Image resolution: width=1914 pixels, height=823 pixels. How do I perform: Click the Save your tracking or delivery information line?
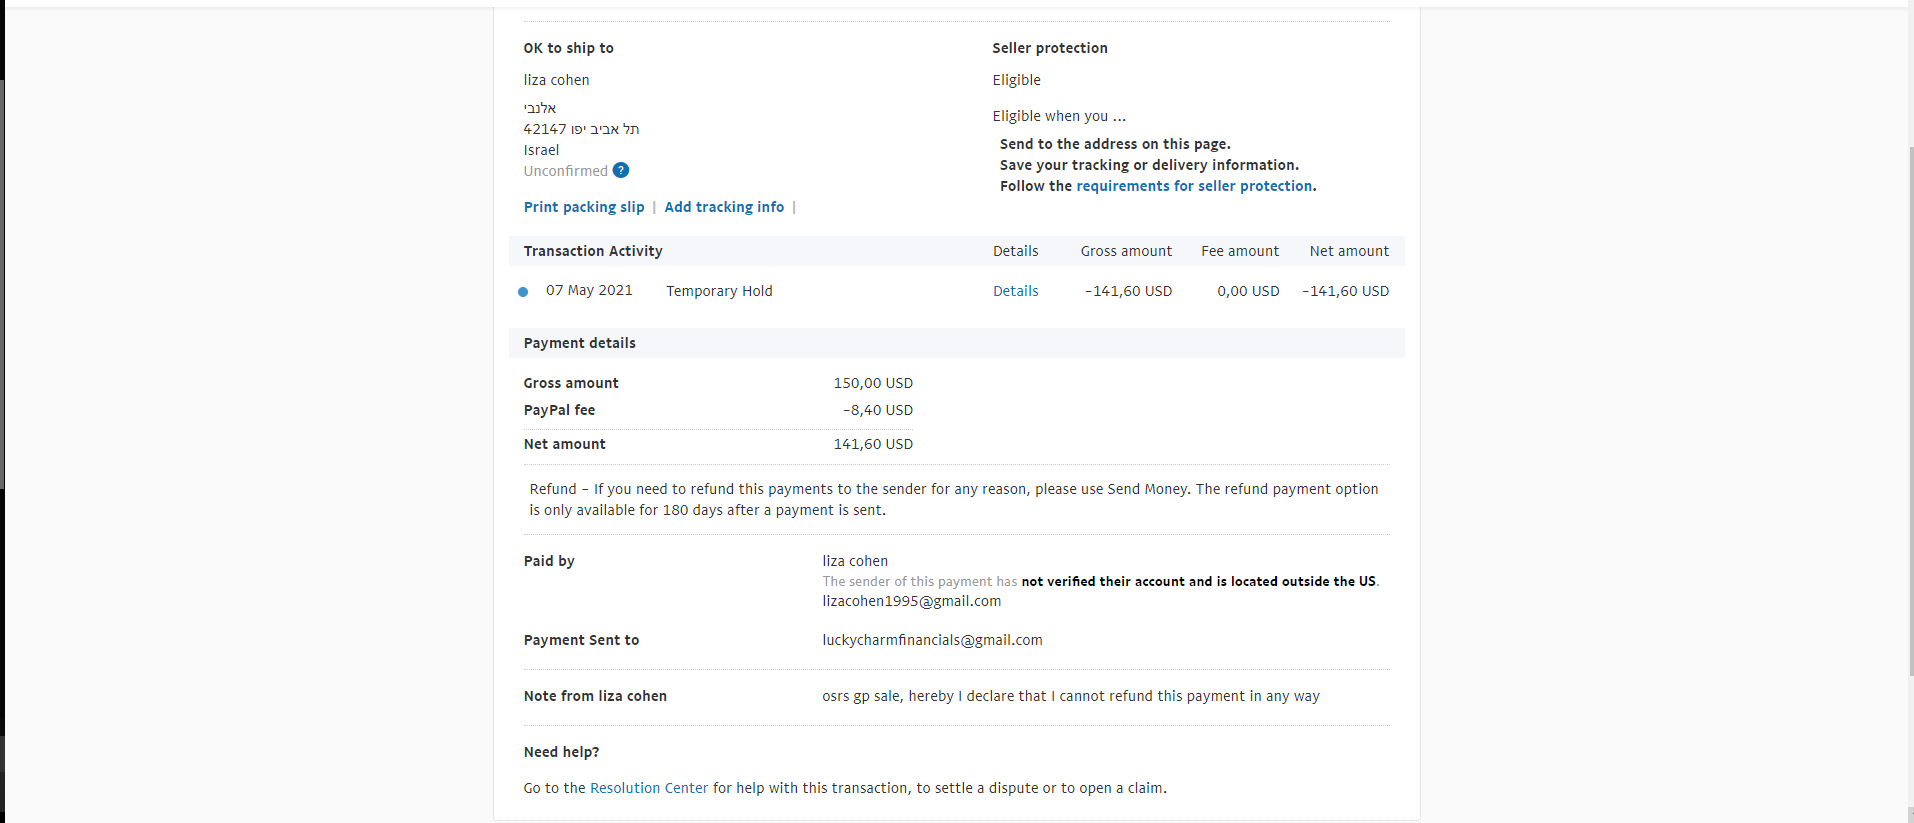1149,165
